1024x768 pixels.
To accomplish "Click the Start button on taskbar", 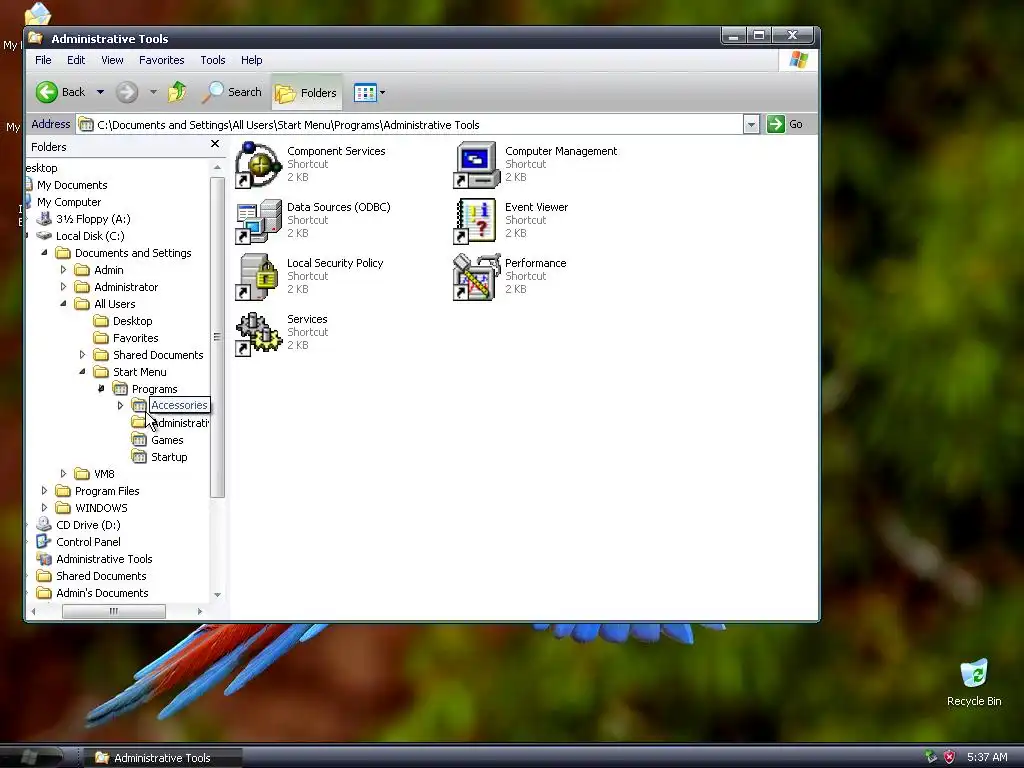I will (31, 757).
